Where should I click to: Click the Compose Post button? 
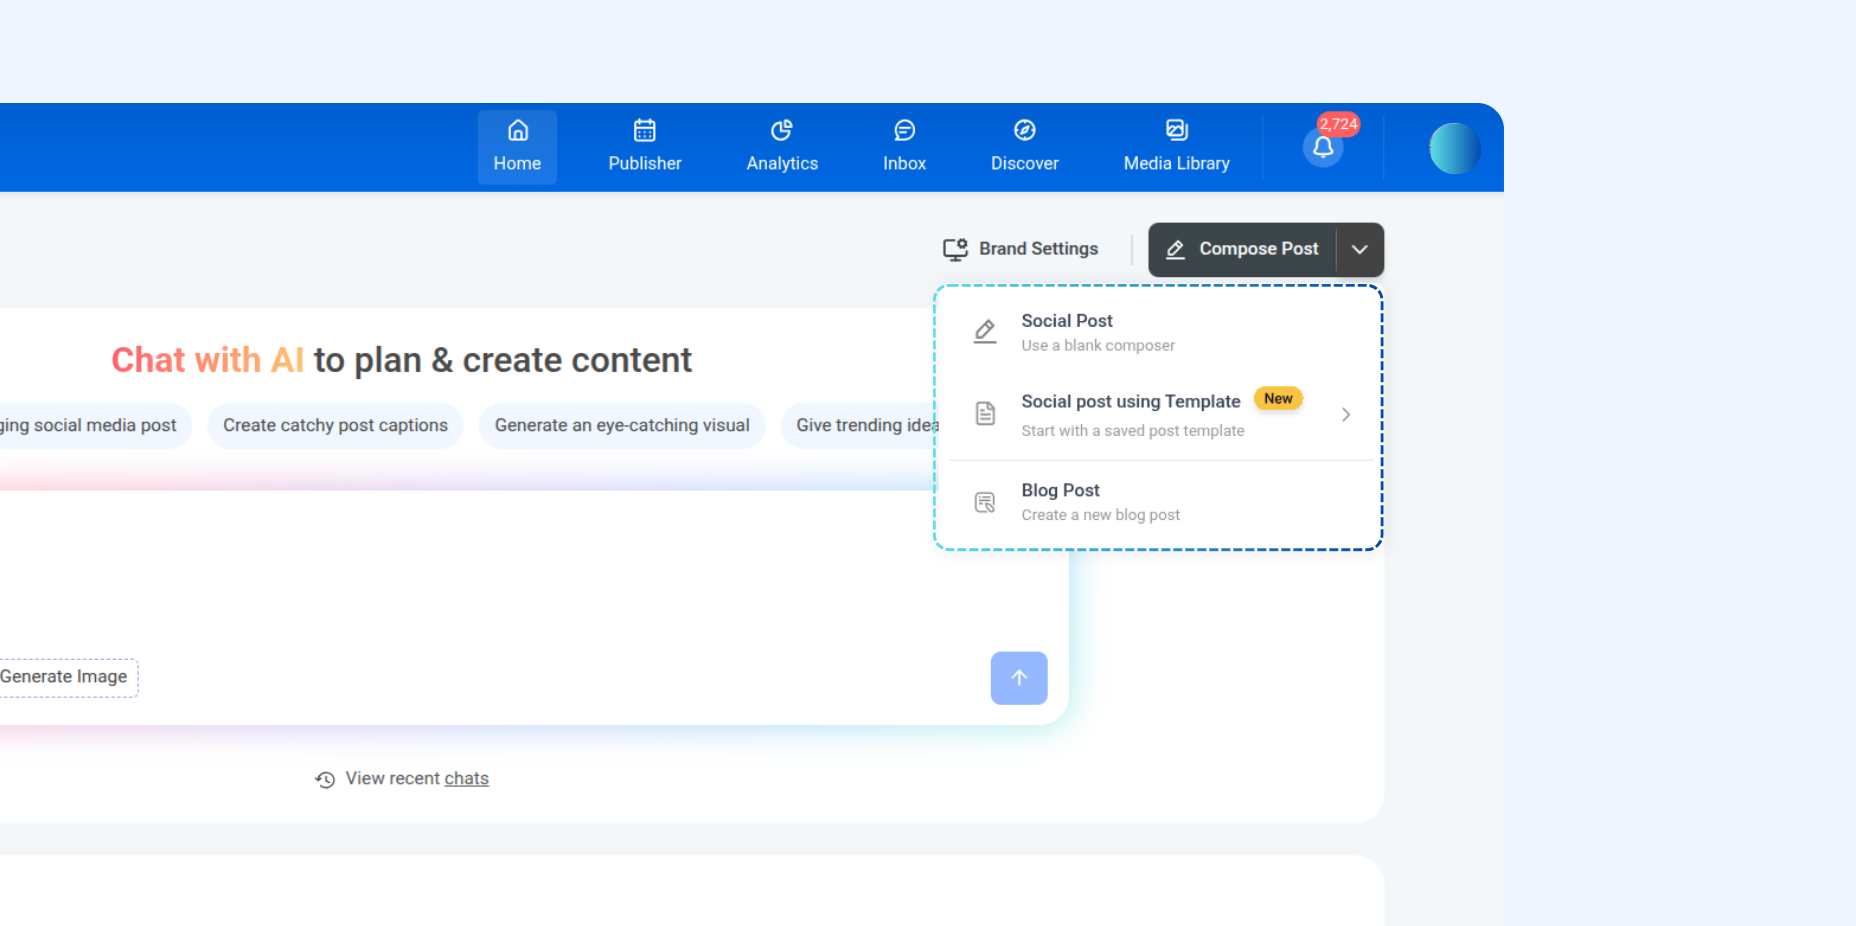tap(1242, 249)
